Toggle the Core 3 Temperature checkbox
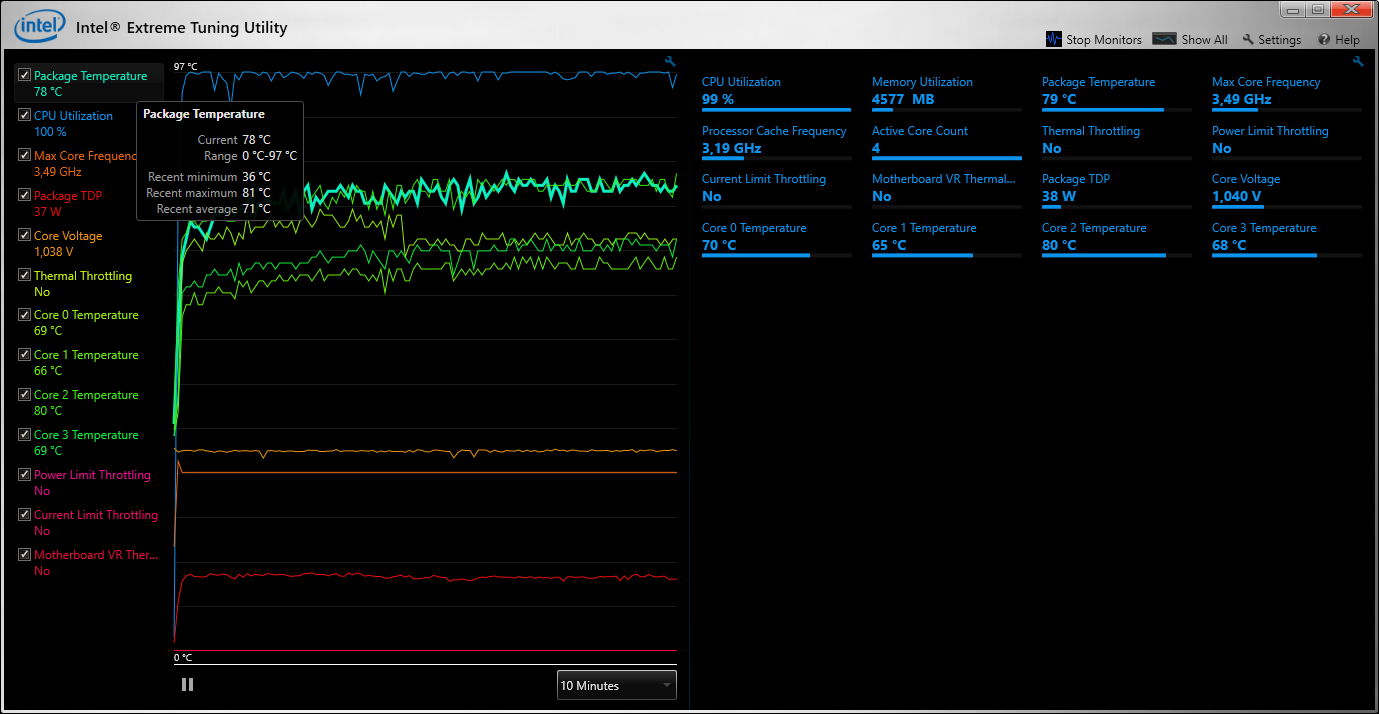 25,434
